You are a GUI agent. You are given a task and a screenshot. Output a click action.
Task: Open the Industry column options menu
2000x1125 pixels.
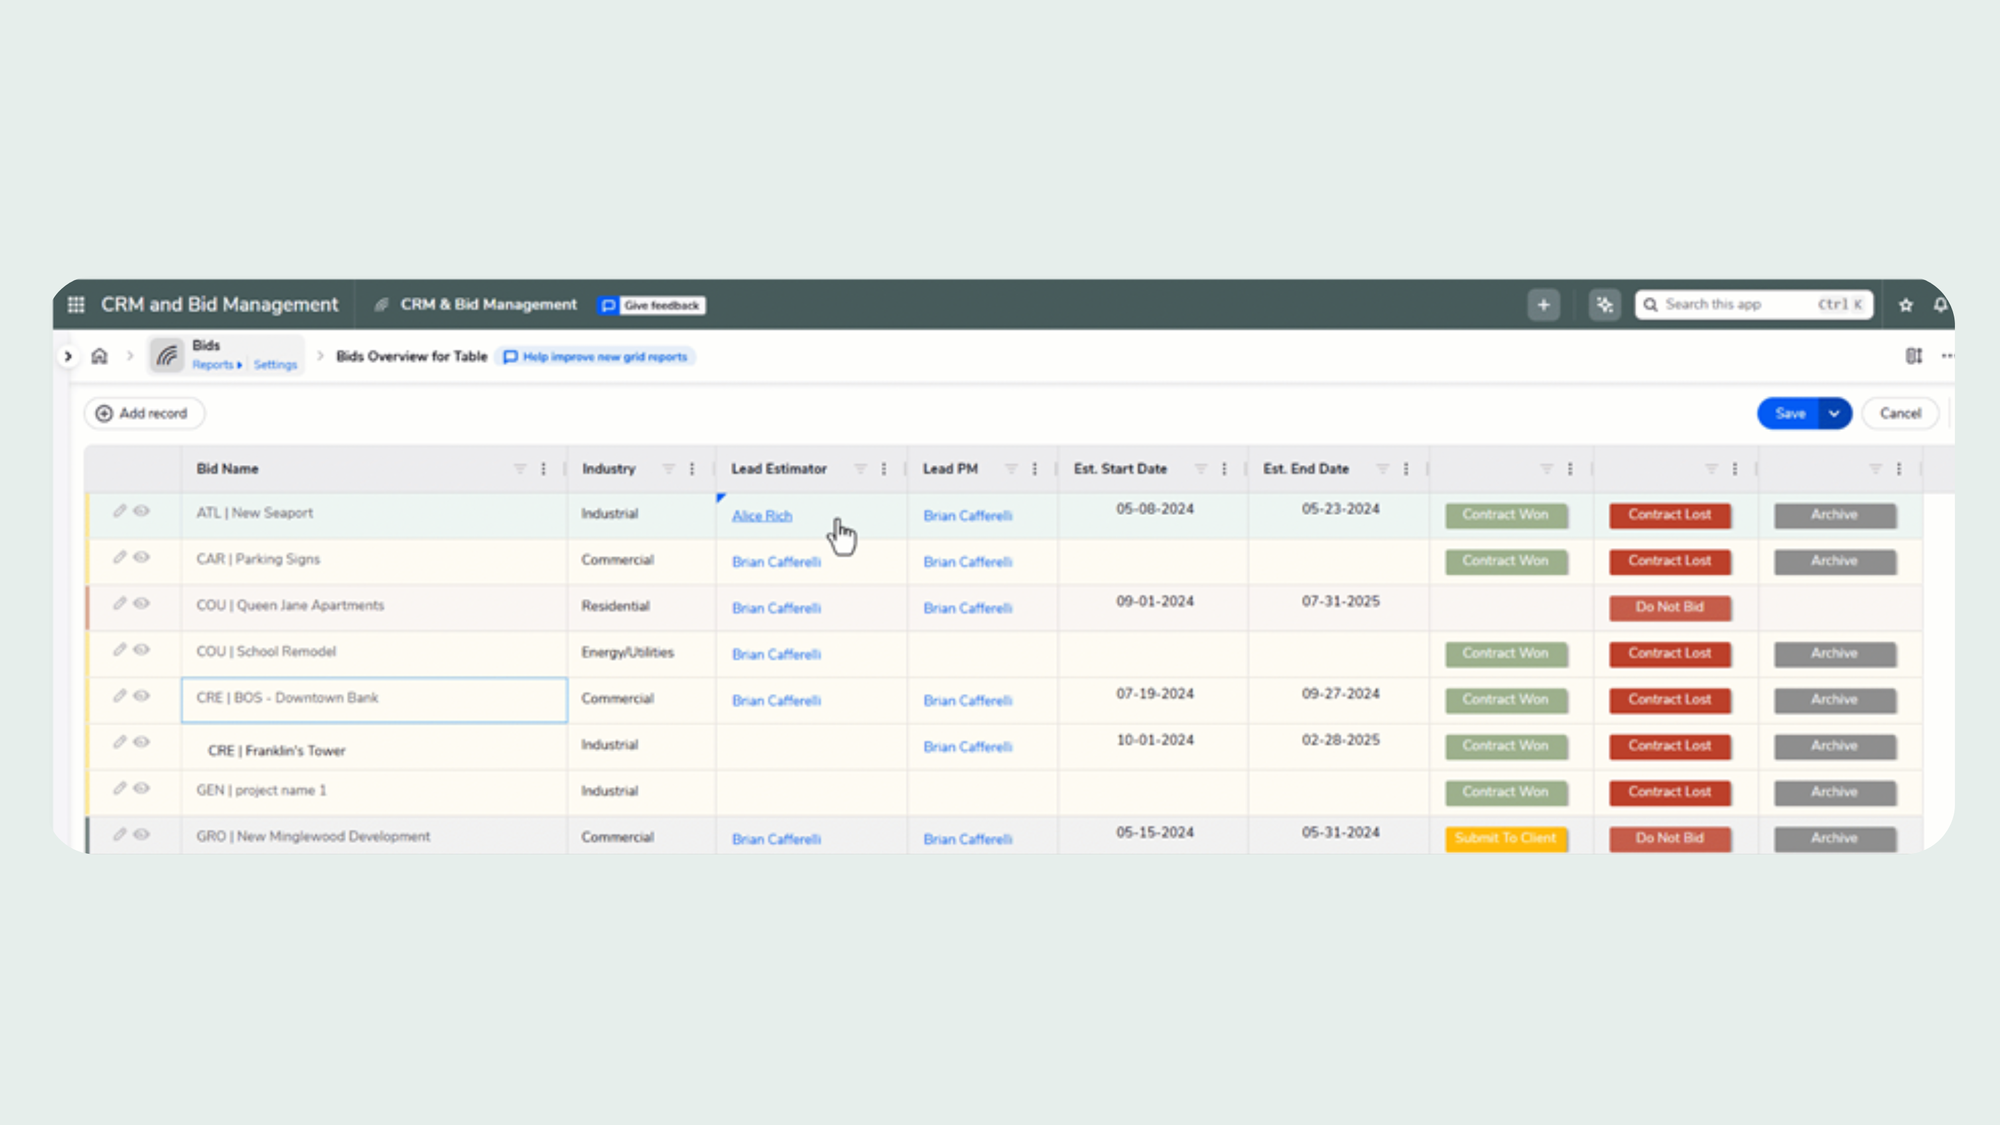(692, 469)
